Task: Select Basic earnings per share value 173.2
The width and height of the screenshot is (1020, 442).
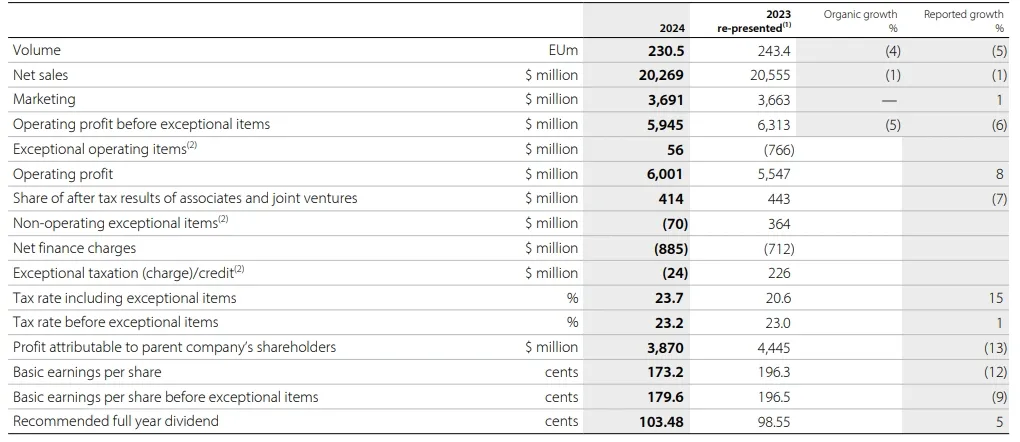Action: pyautogui.click(x=666, y=372)
